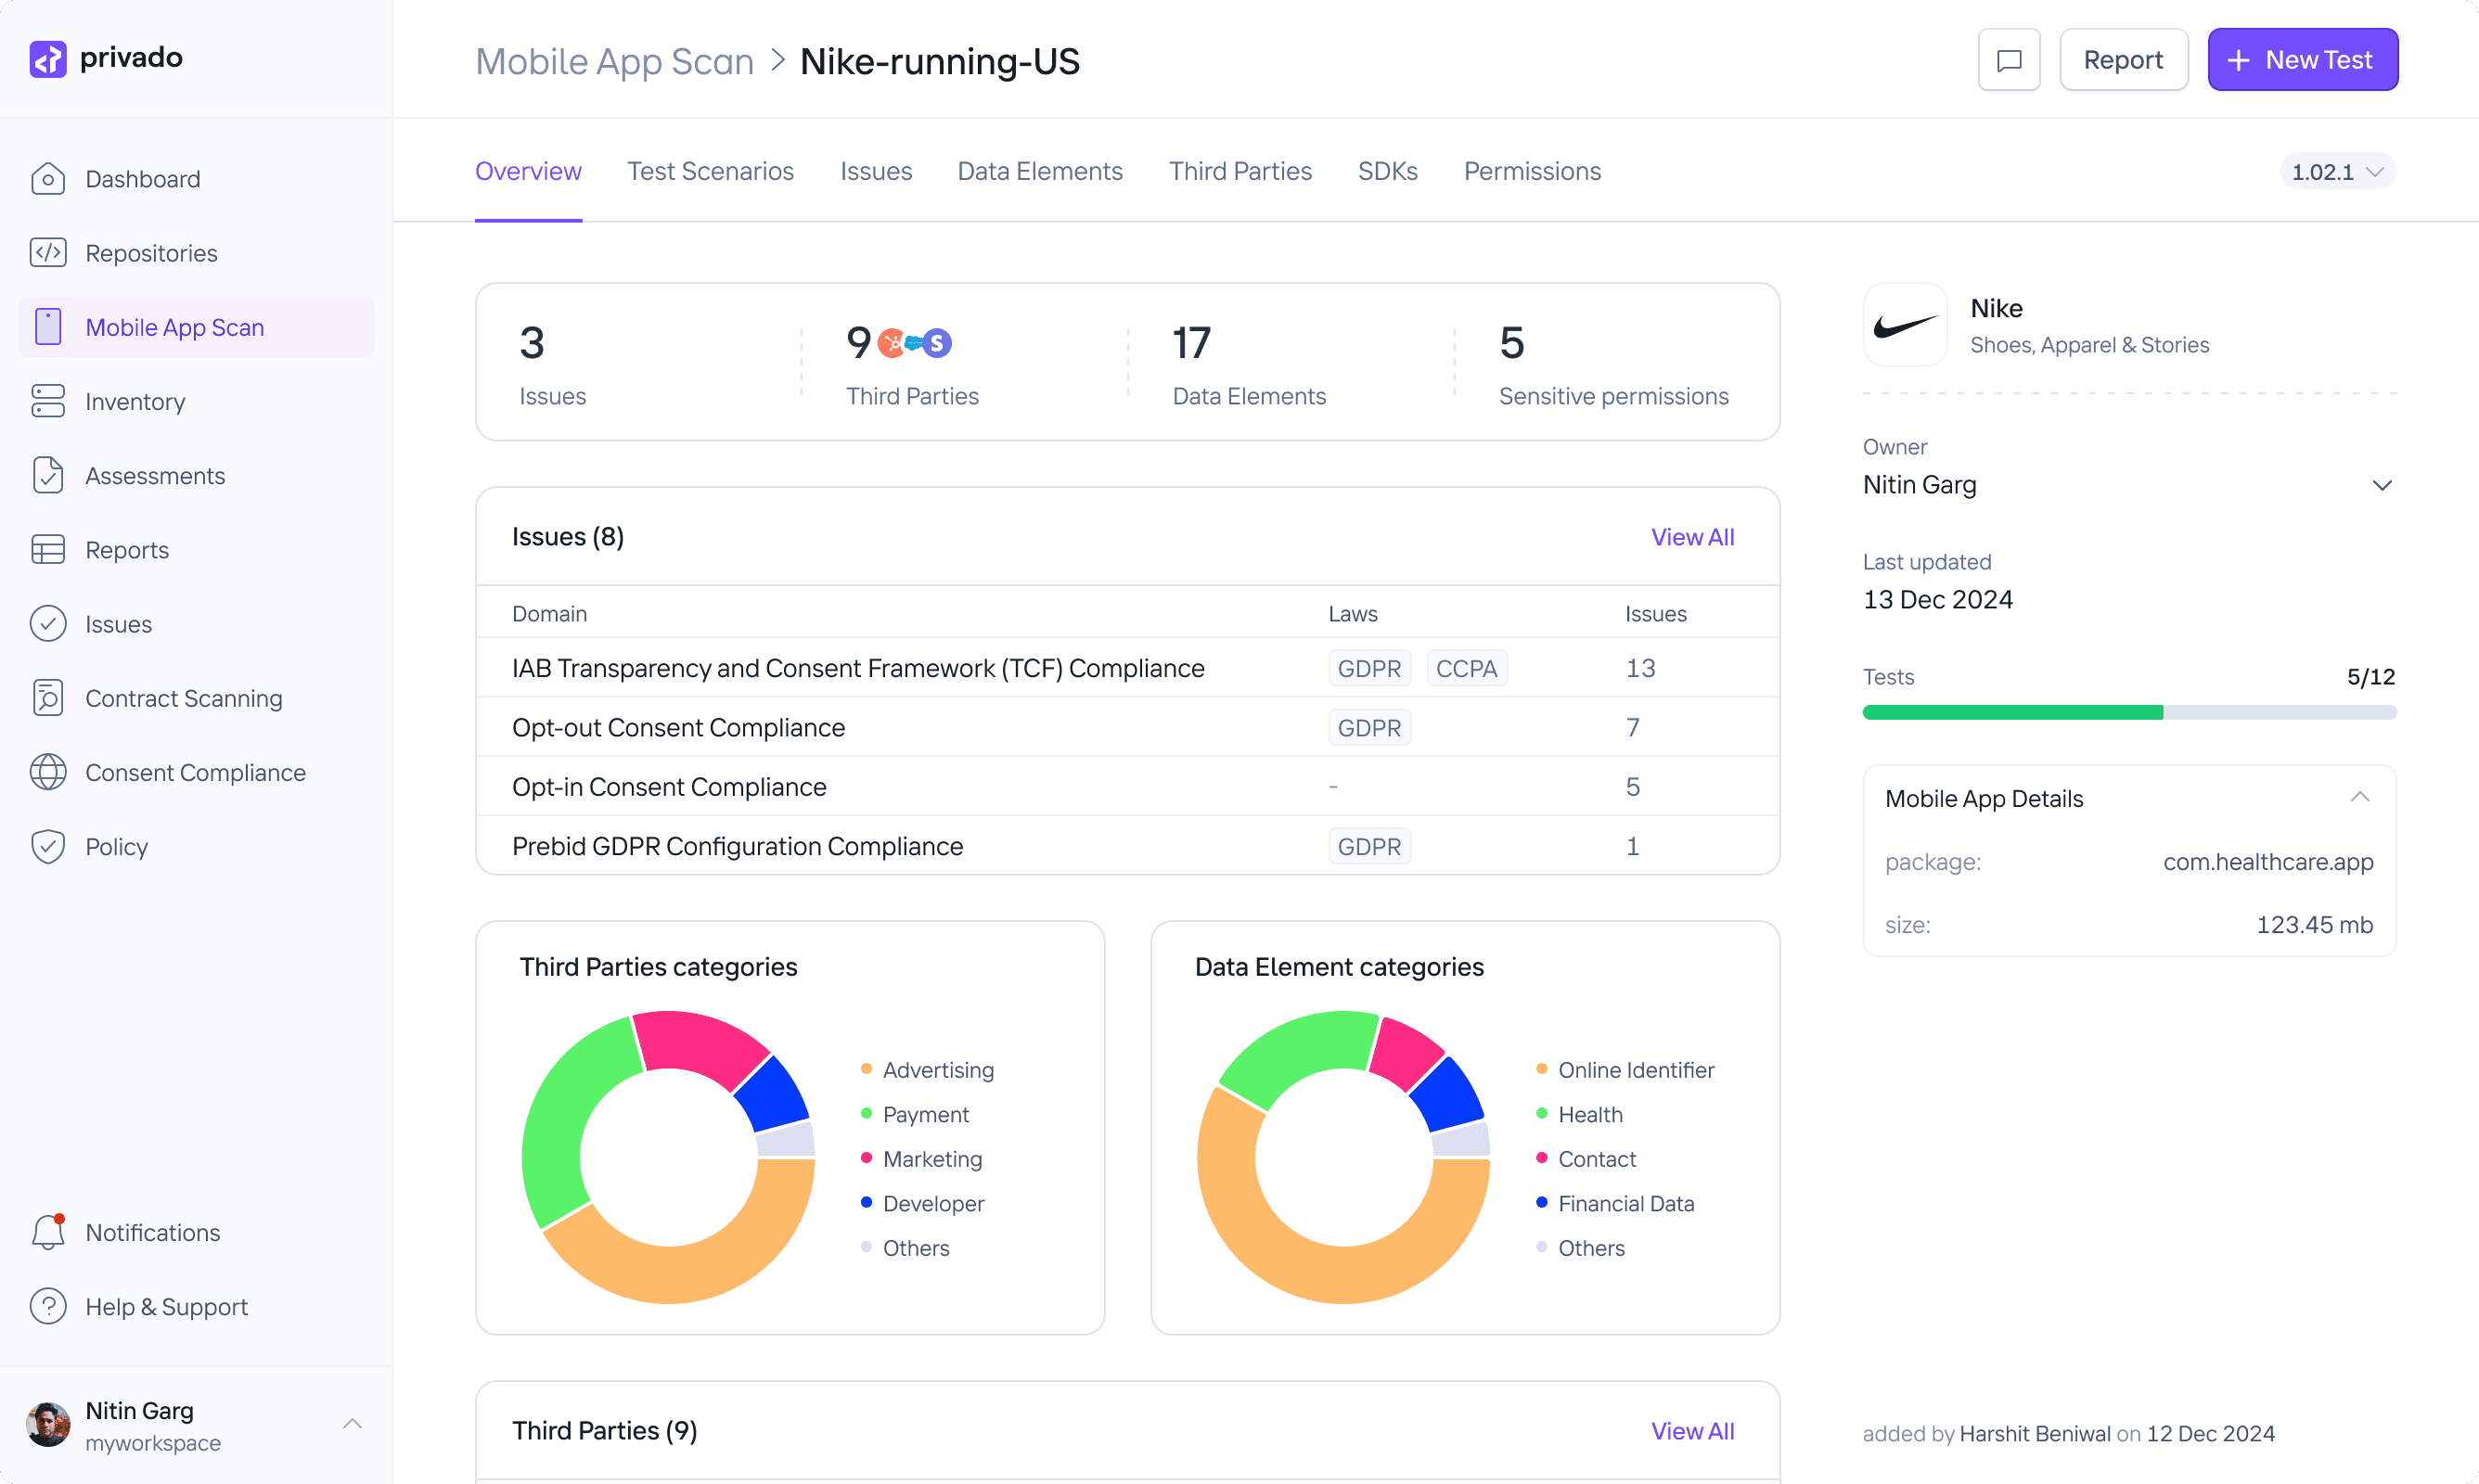Open the comment chat icon button
This screenshot has height=1484, width=2479.
point(2008,60)
